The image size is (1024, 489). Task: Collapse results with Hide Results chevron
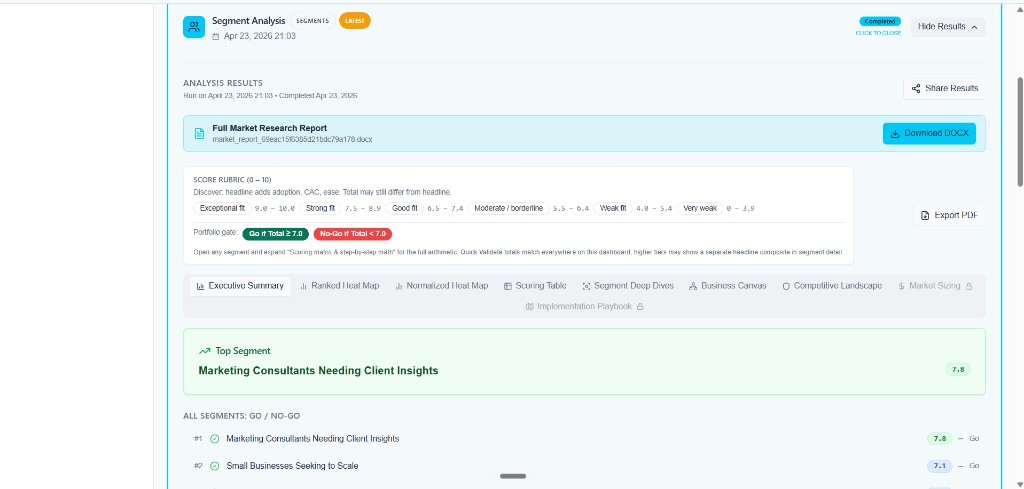click(x=974, y=27)
